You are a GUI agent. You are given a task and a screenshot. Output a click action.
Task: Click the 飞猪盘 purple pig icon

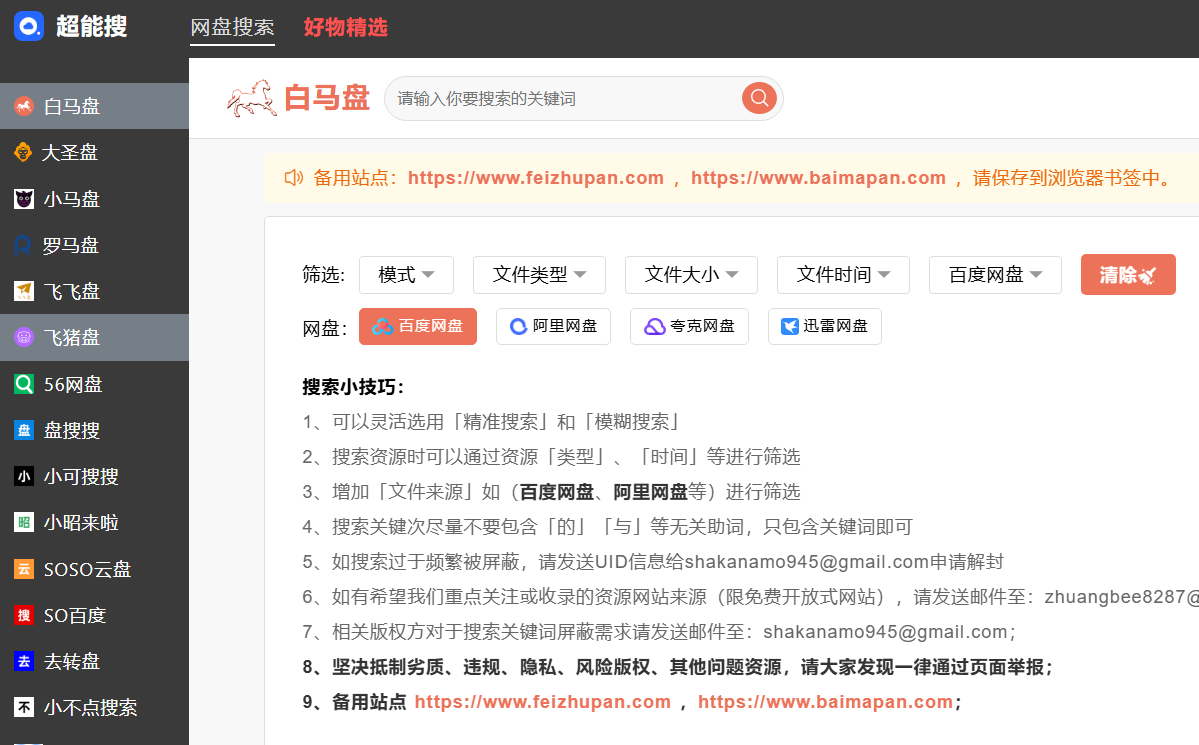pyautogui.click(x=24, y=337)
